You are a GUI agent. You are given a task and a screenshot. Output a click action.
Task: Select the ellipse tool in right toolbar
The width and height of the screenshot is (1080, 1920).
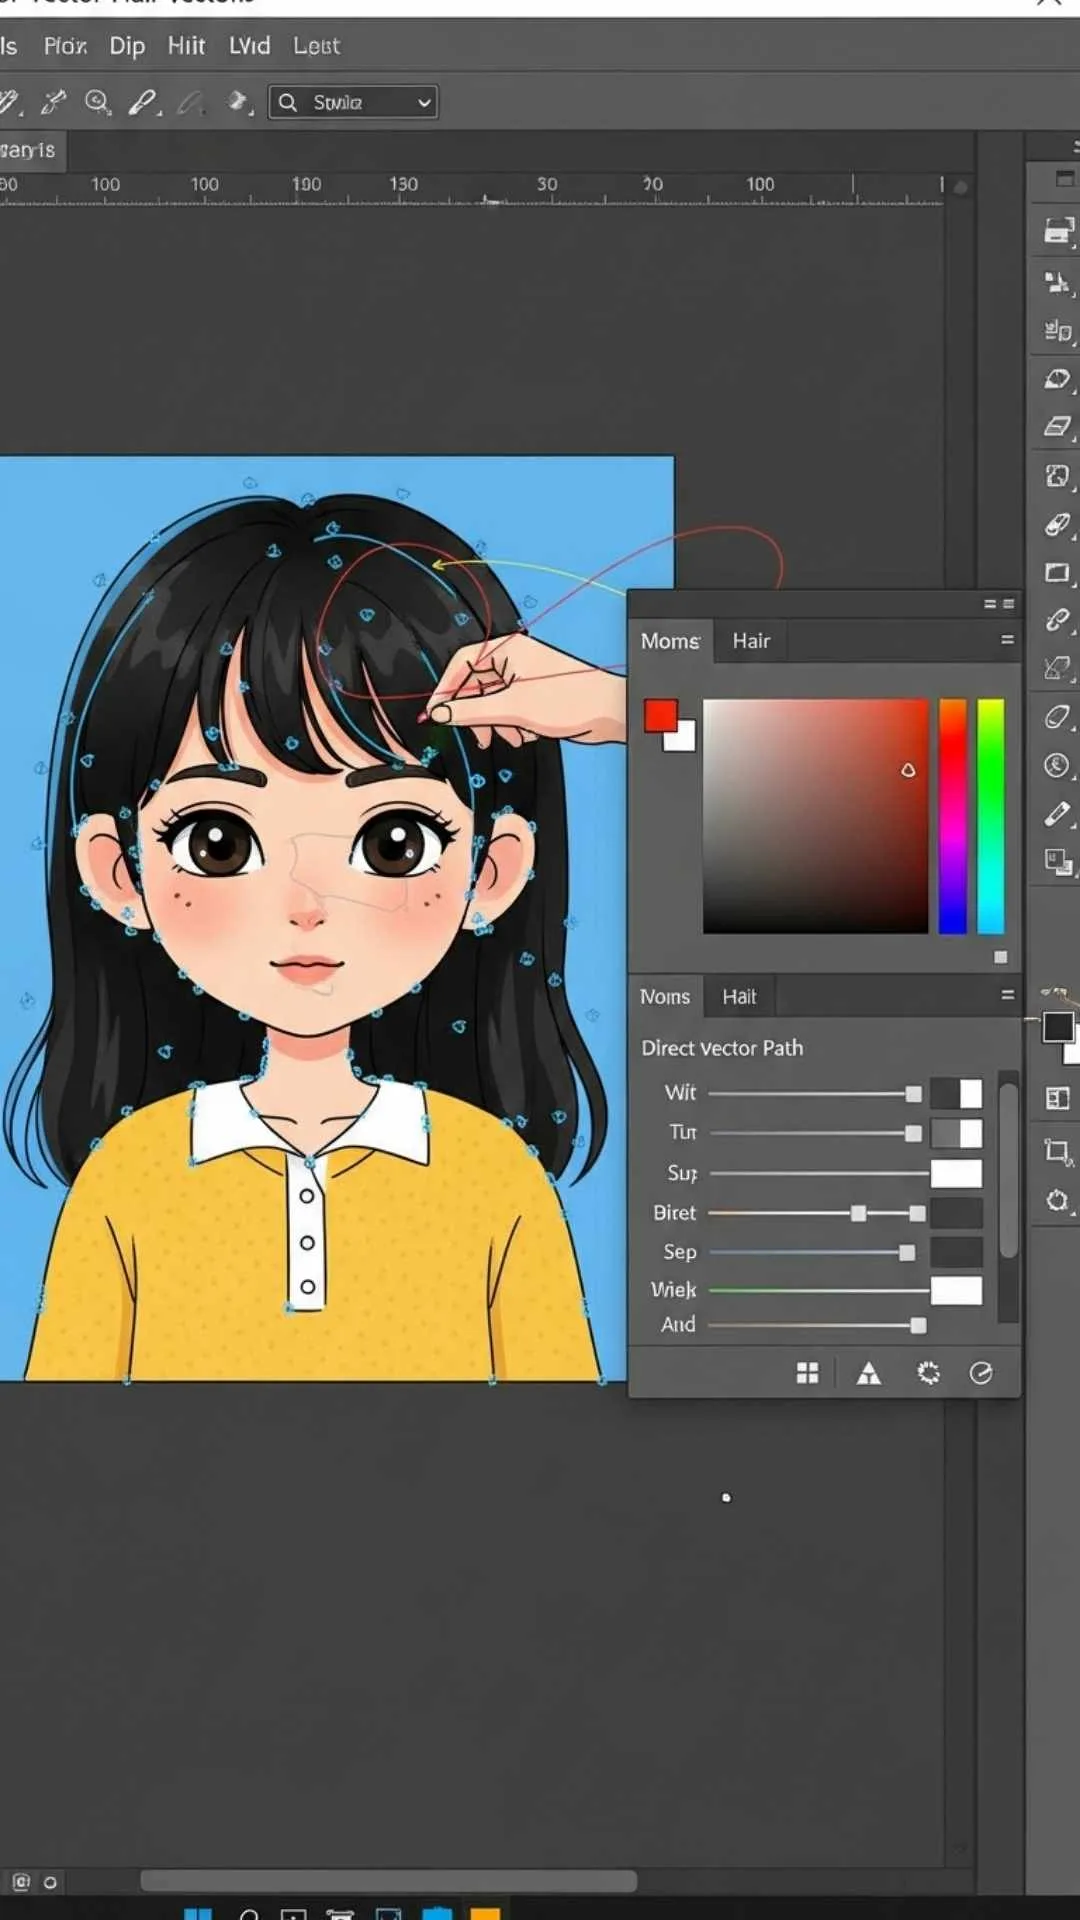coord(1057,717)
